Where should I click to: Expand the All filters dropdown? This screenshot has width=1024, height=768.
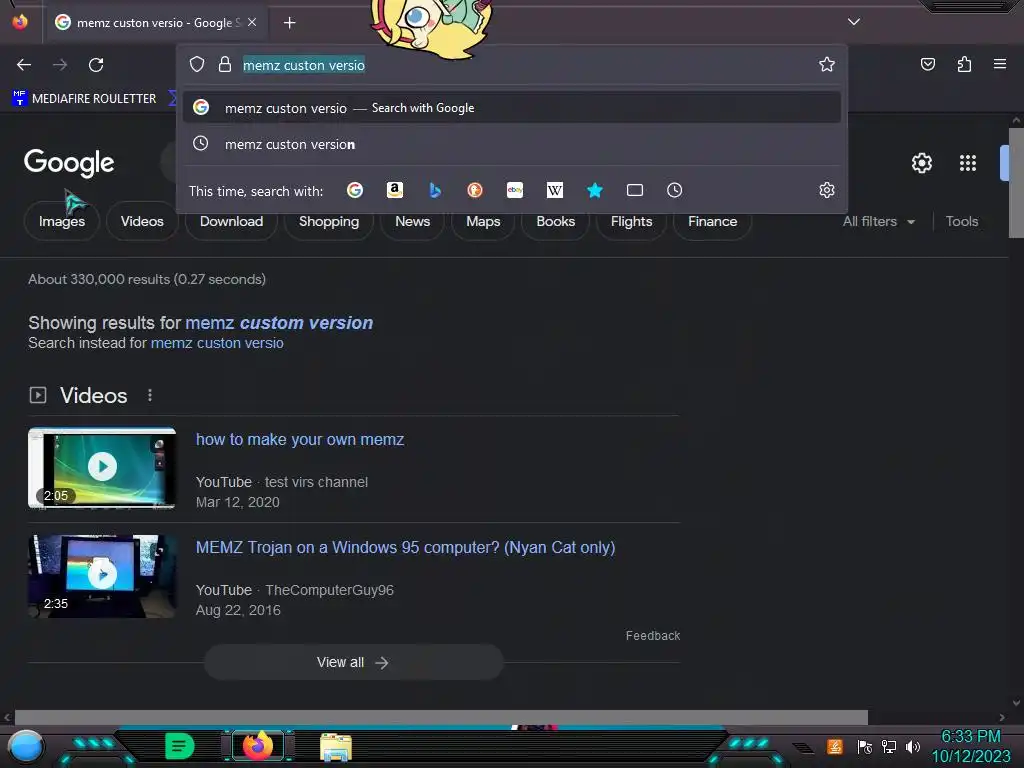[x=878, y=221]
